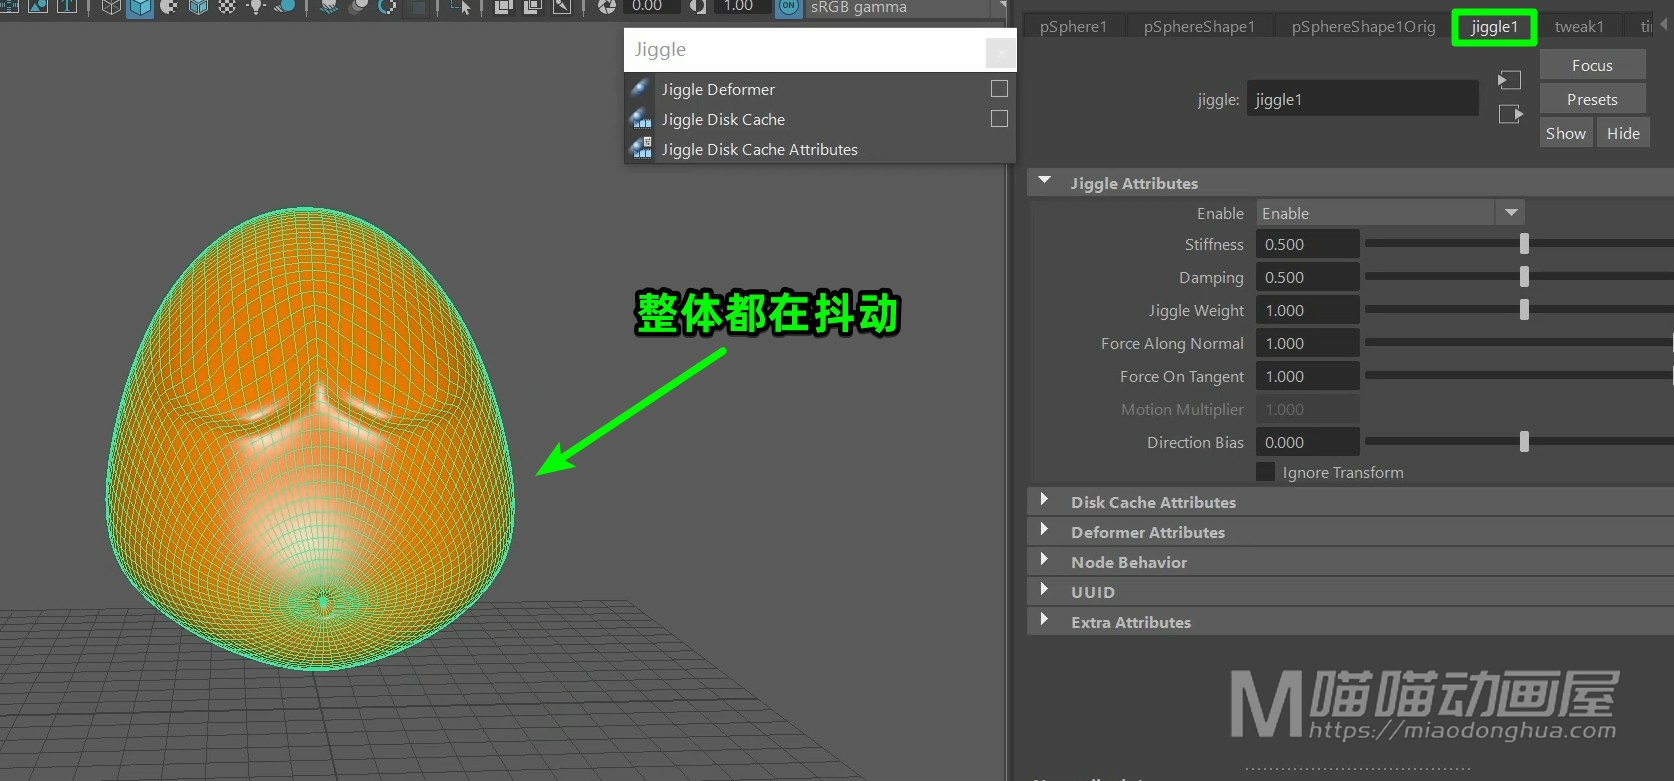Click the jiggle node name field
1674x781 pixels.
pyautogui.click(x=1362, y=99)
